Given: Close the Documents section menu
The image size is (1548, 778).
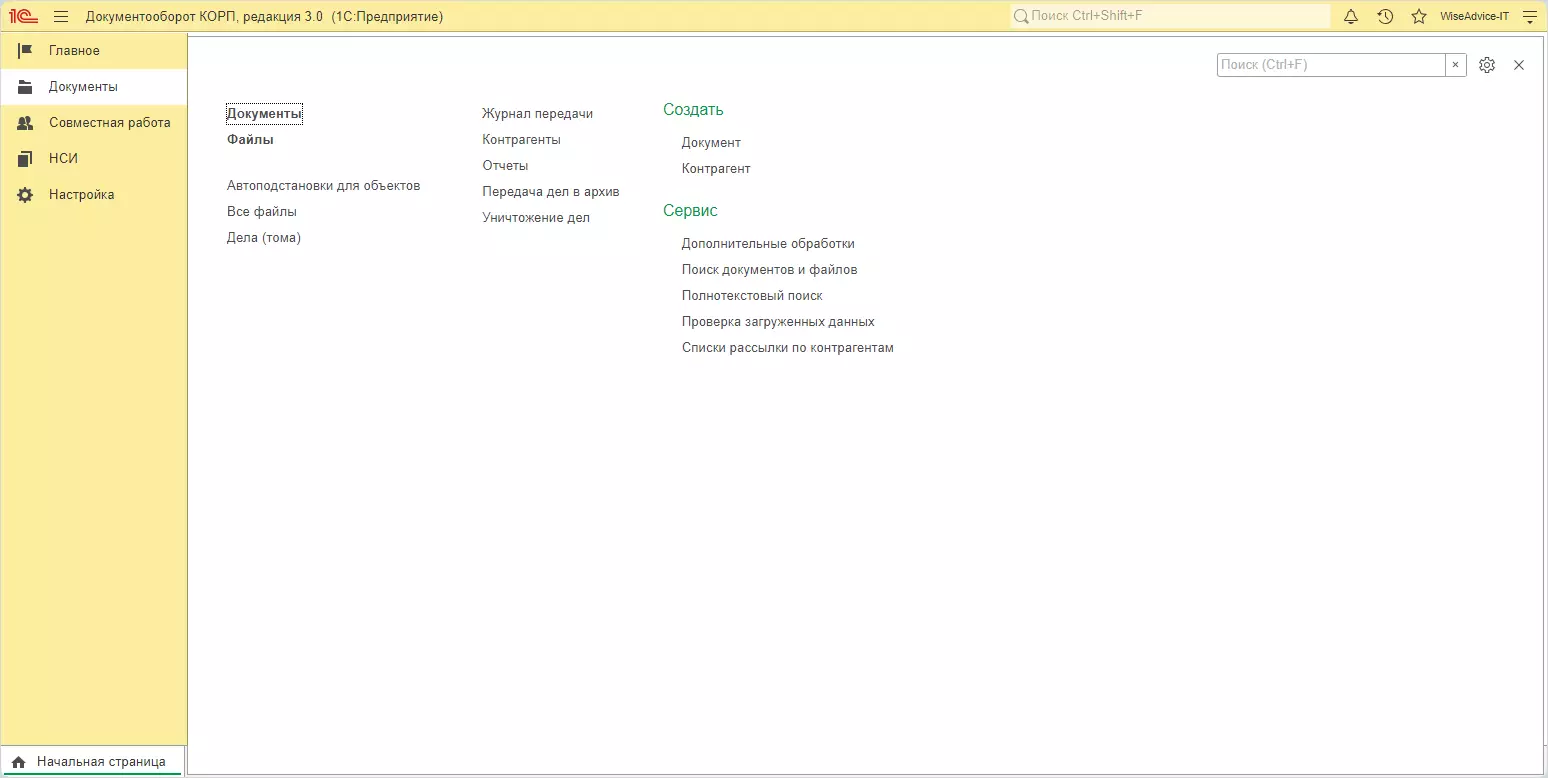Looking at the screenshot, I should tap(1519, 65).
